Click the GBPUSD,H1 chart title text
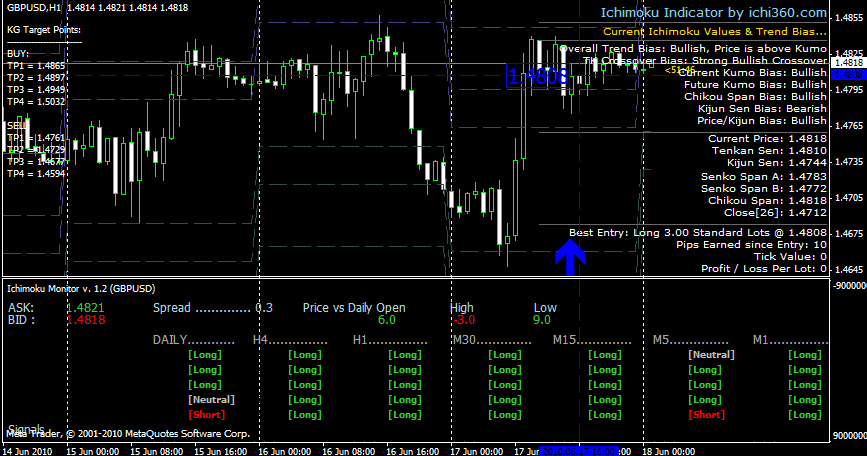The width and height of the screenshot is (867, 456). (x=34, y=8)
